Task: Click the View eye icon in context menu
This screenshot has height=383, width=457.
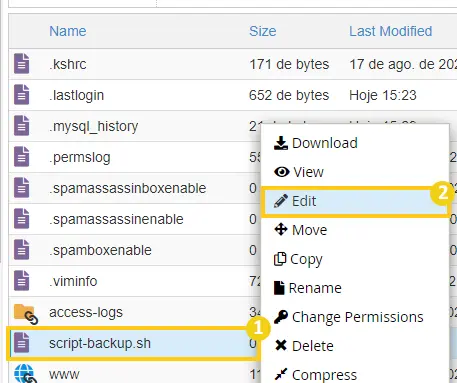Action: pyautogui.click(x=282, y=172)
